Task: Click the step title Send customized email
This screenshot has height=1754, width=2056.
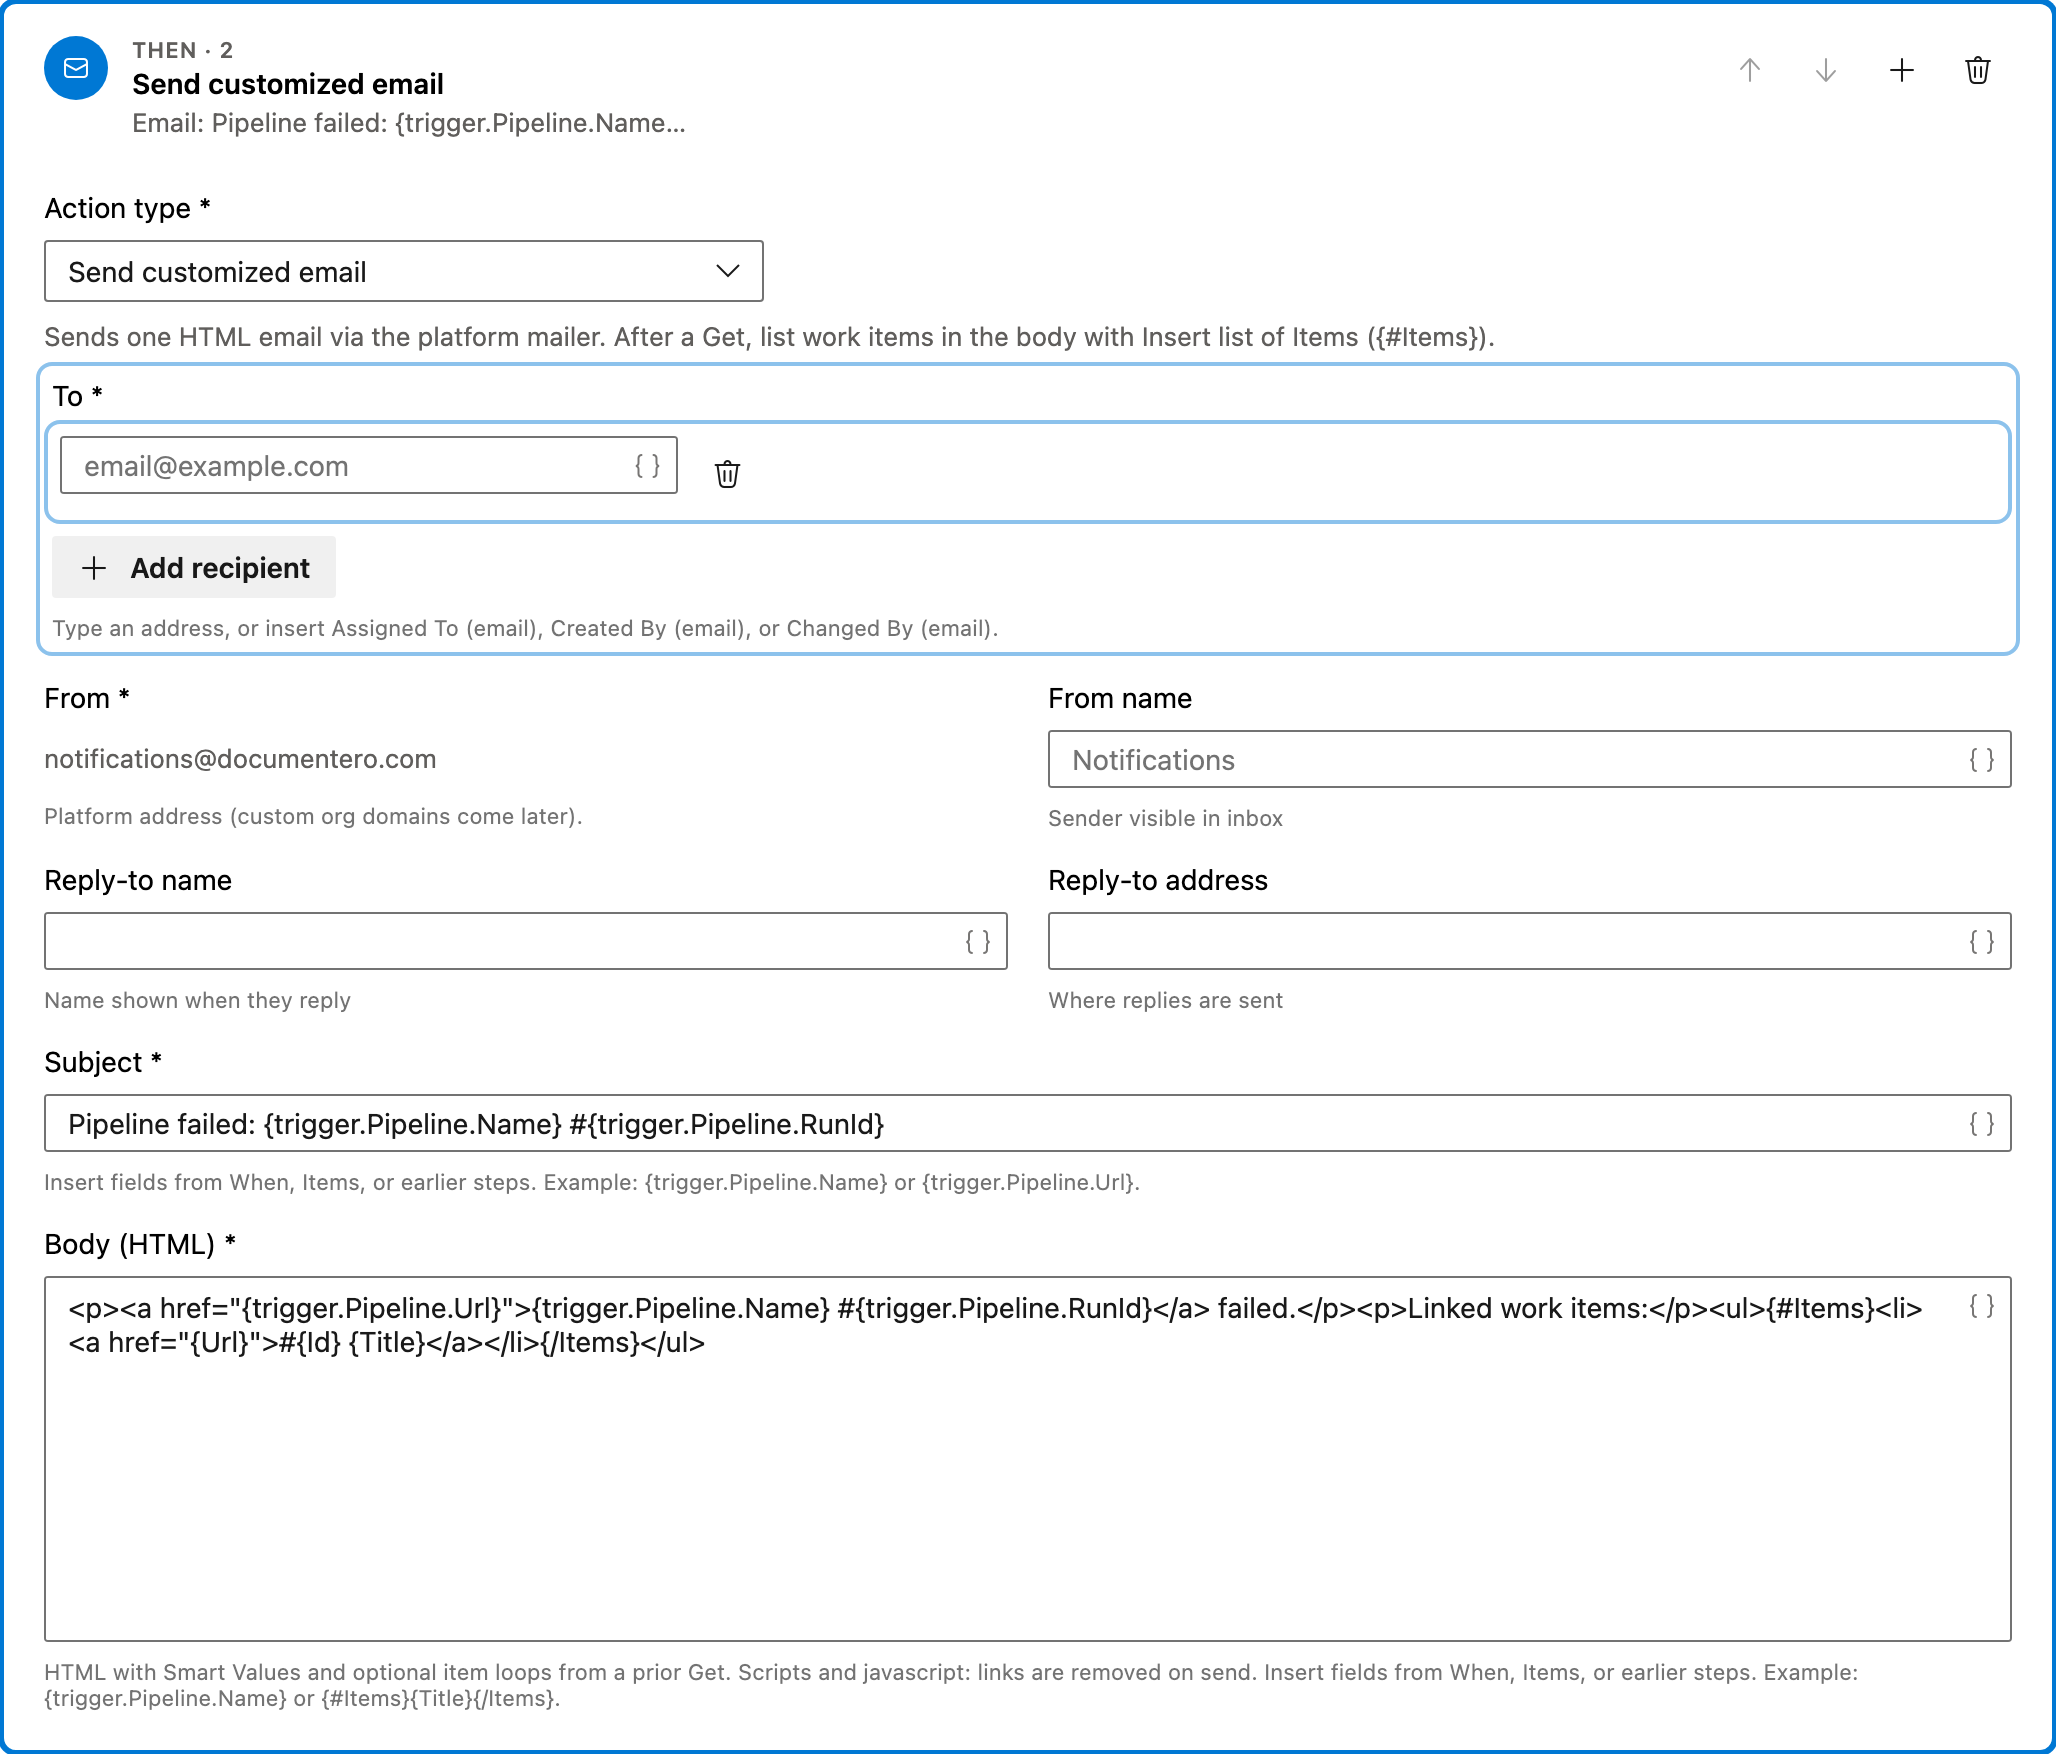Action: [x=288, y=84]
